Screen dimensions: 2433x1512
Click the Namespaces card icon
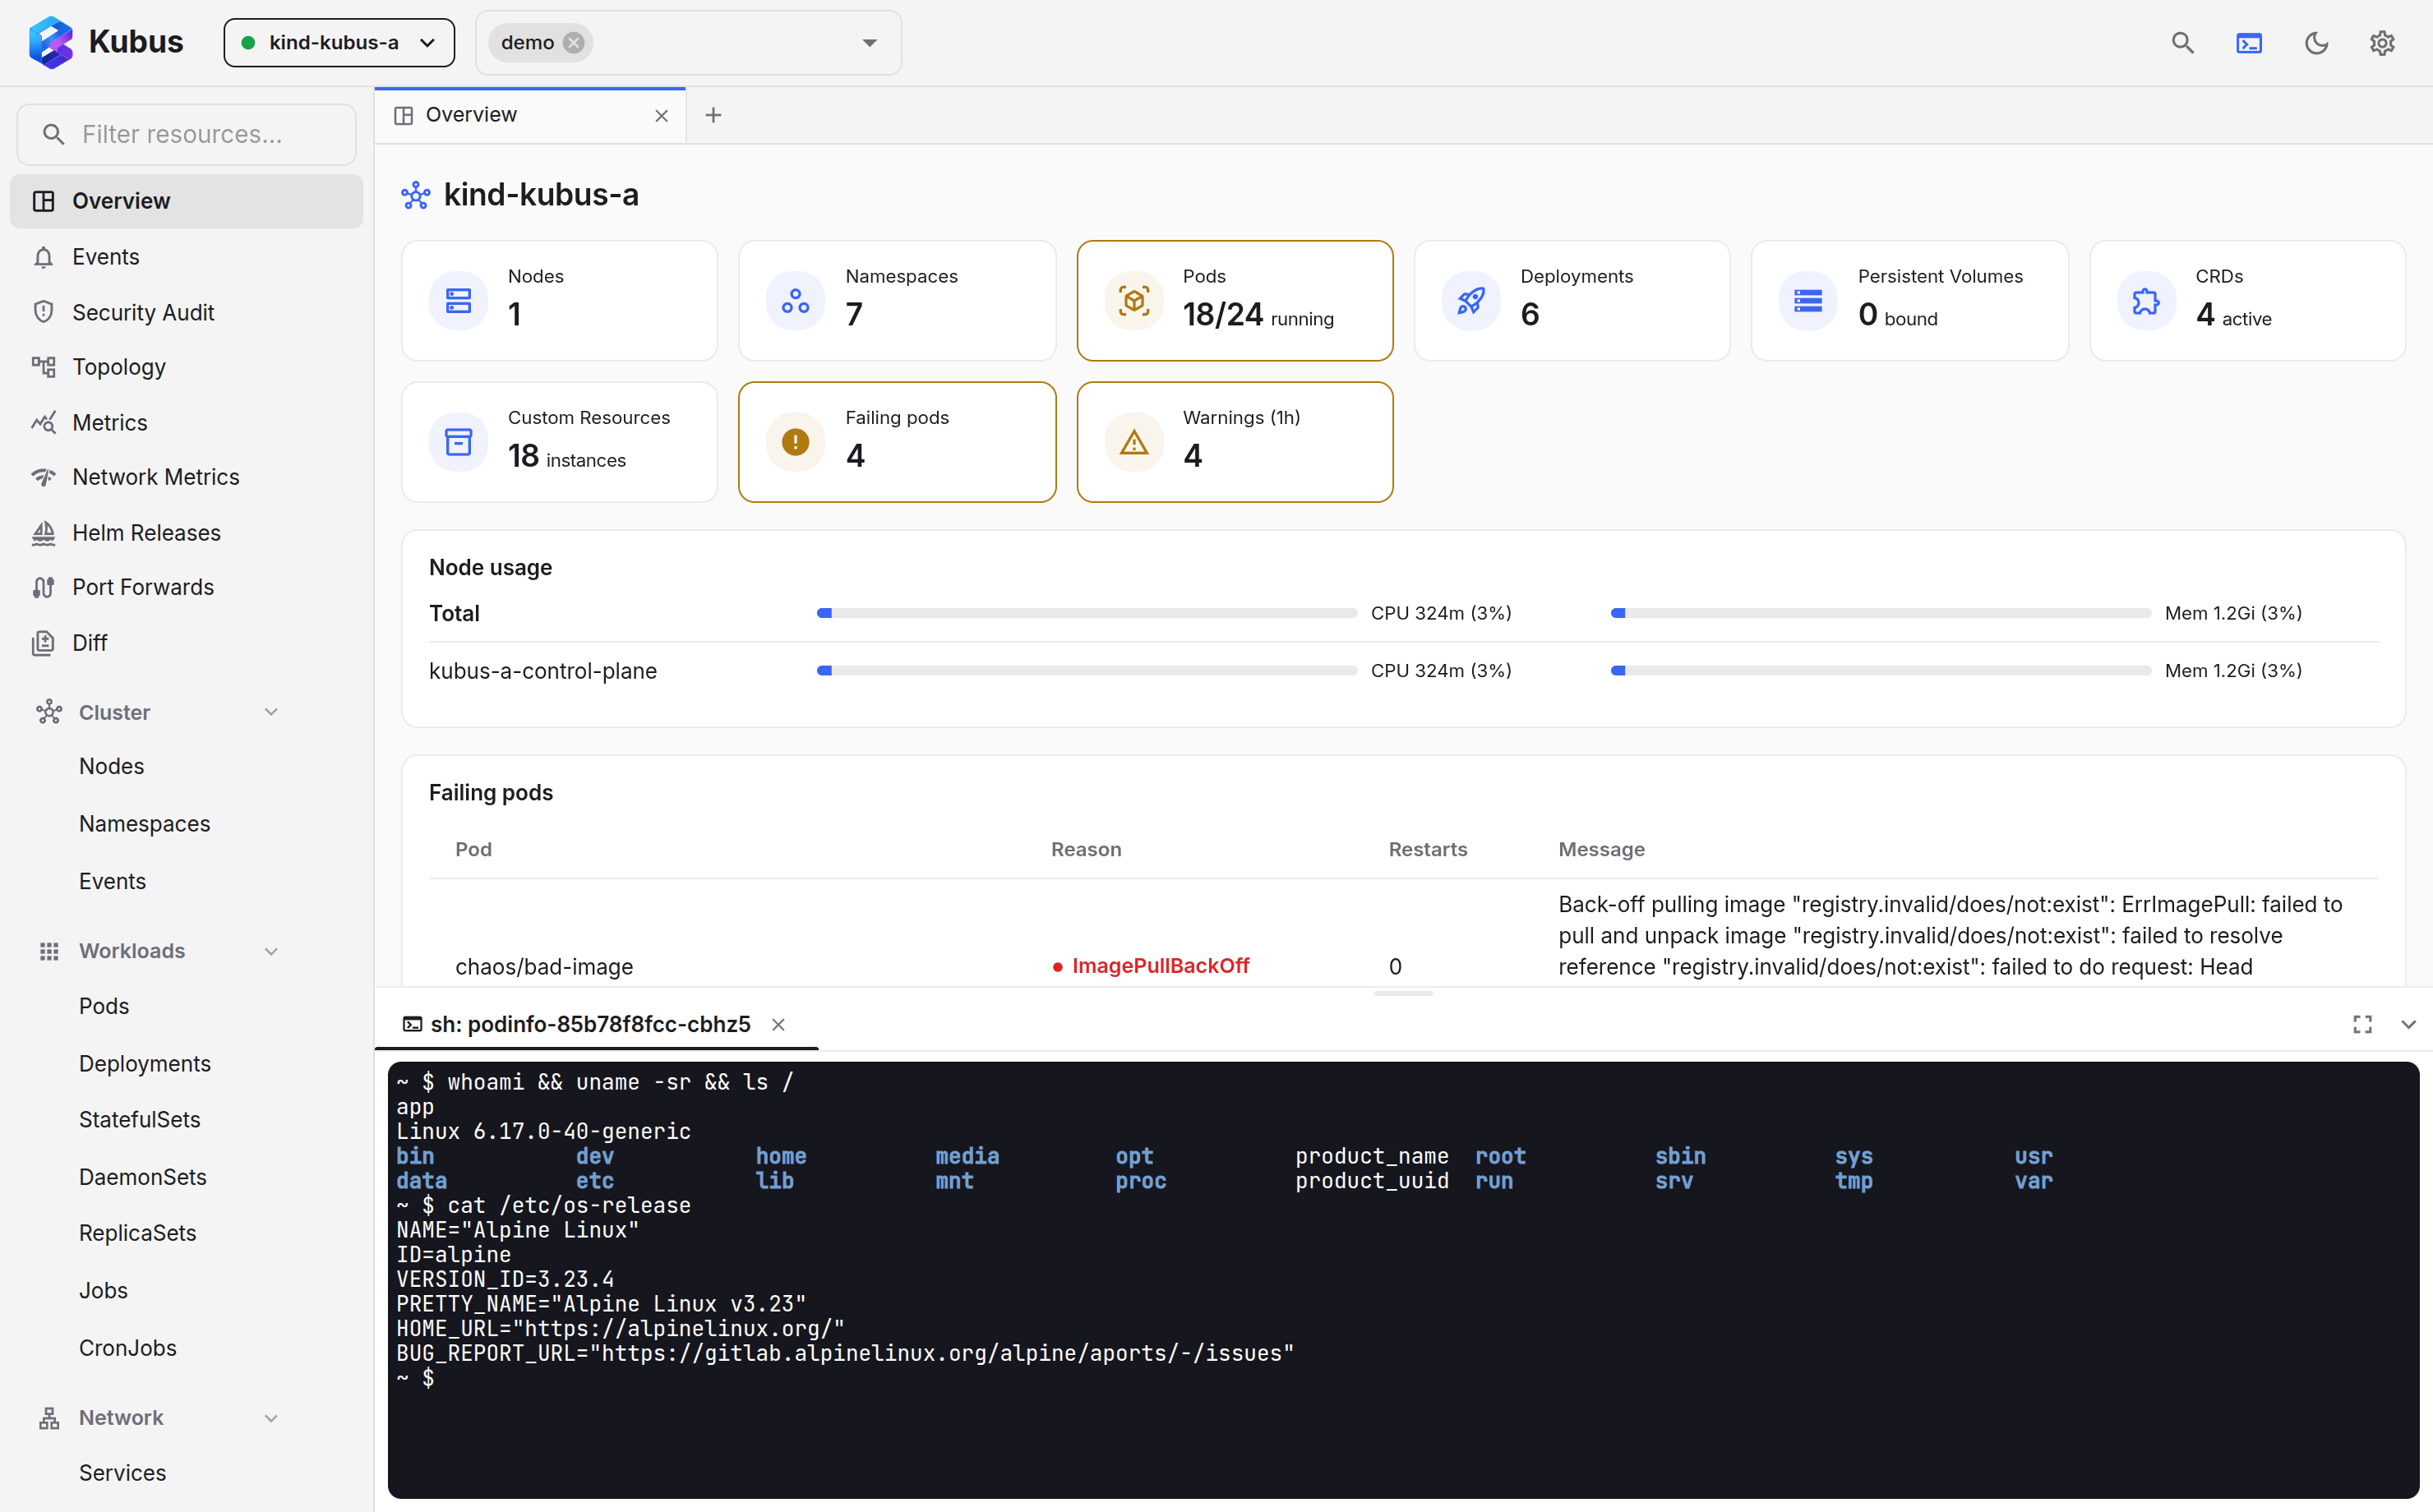tap(796, 301)
